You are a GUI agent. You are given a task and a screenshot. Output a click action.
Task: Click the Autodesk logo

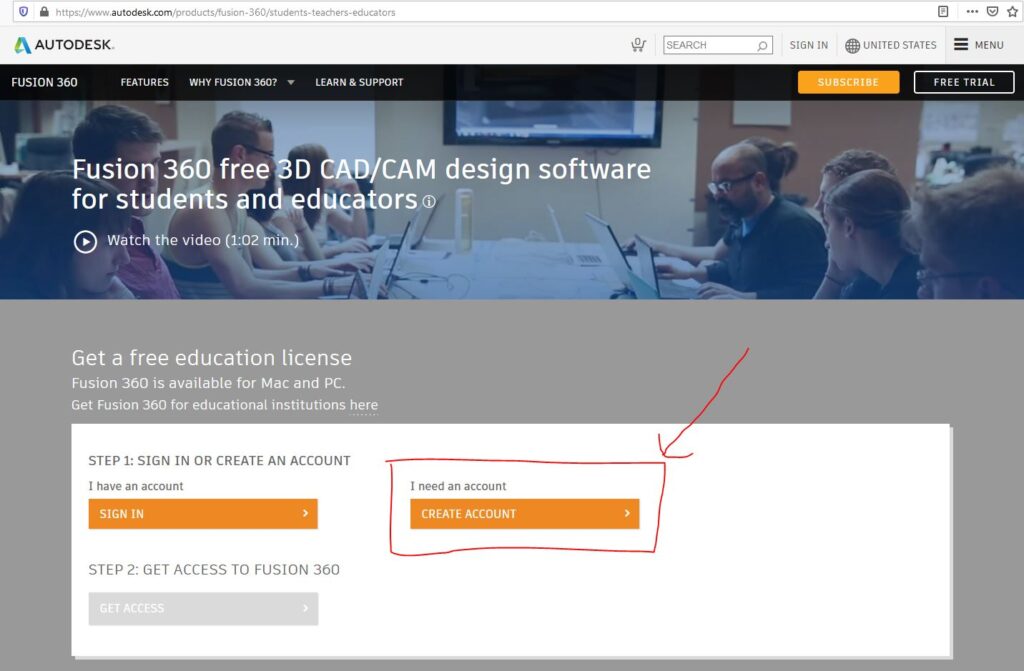pos(64,45)
